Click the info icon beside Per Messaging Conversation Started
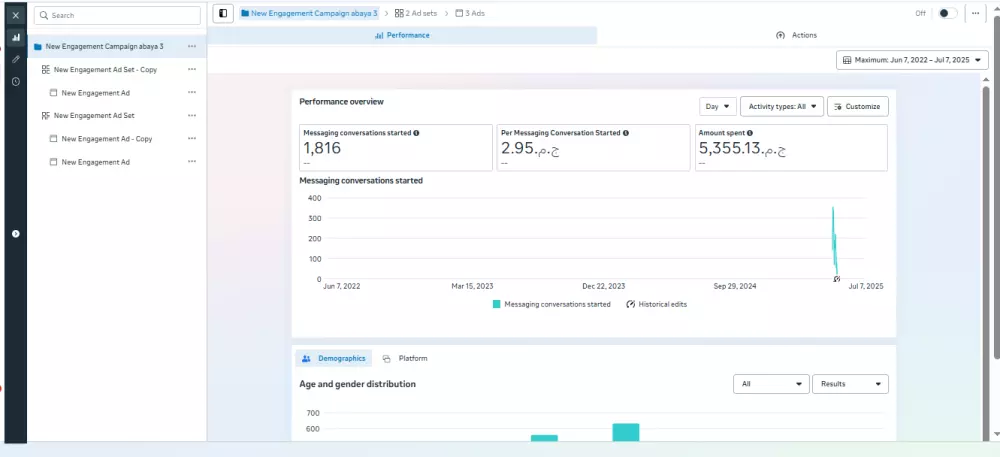1000x457 pixels. (x=626, y=133)
